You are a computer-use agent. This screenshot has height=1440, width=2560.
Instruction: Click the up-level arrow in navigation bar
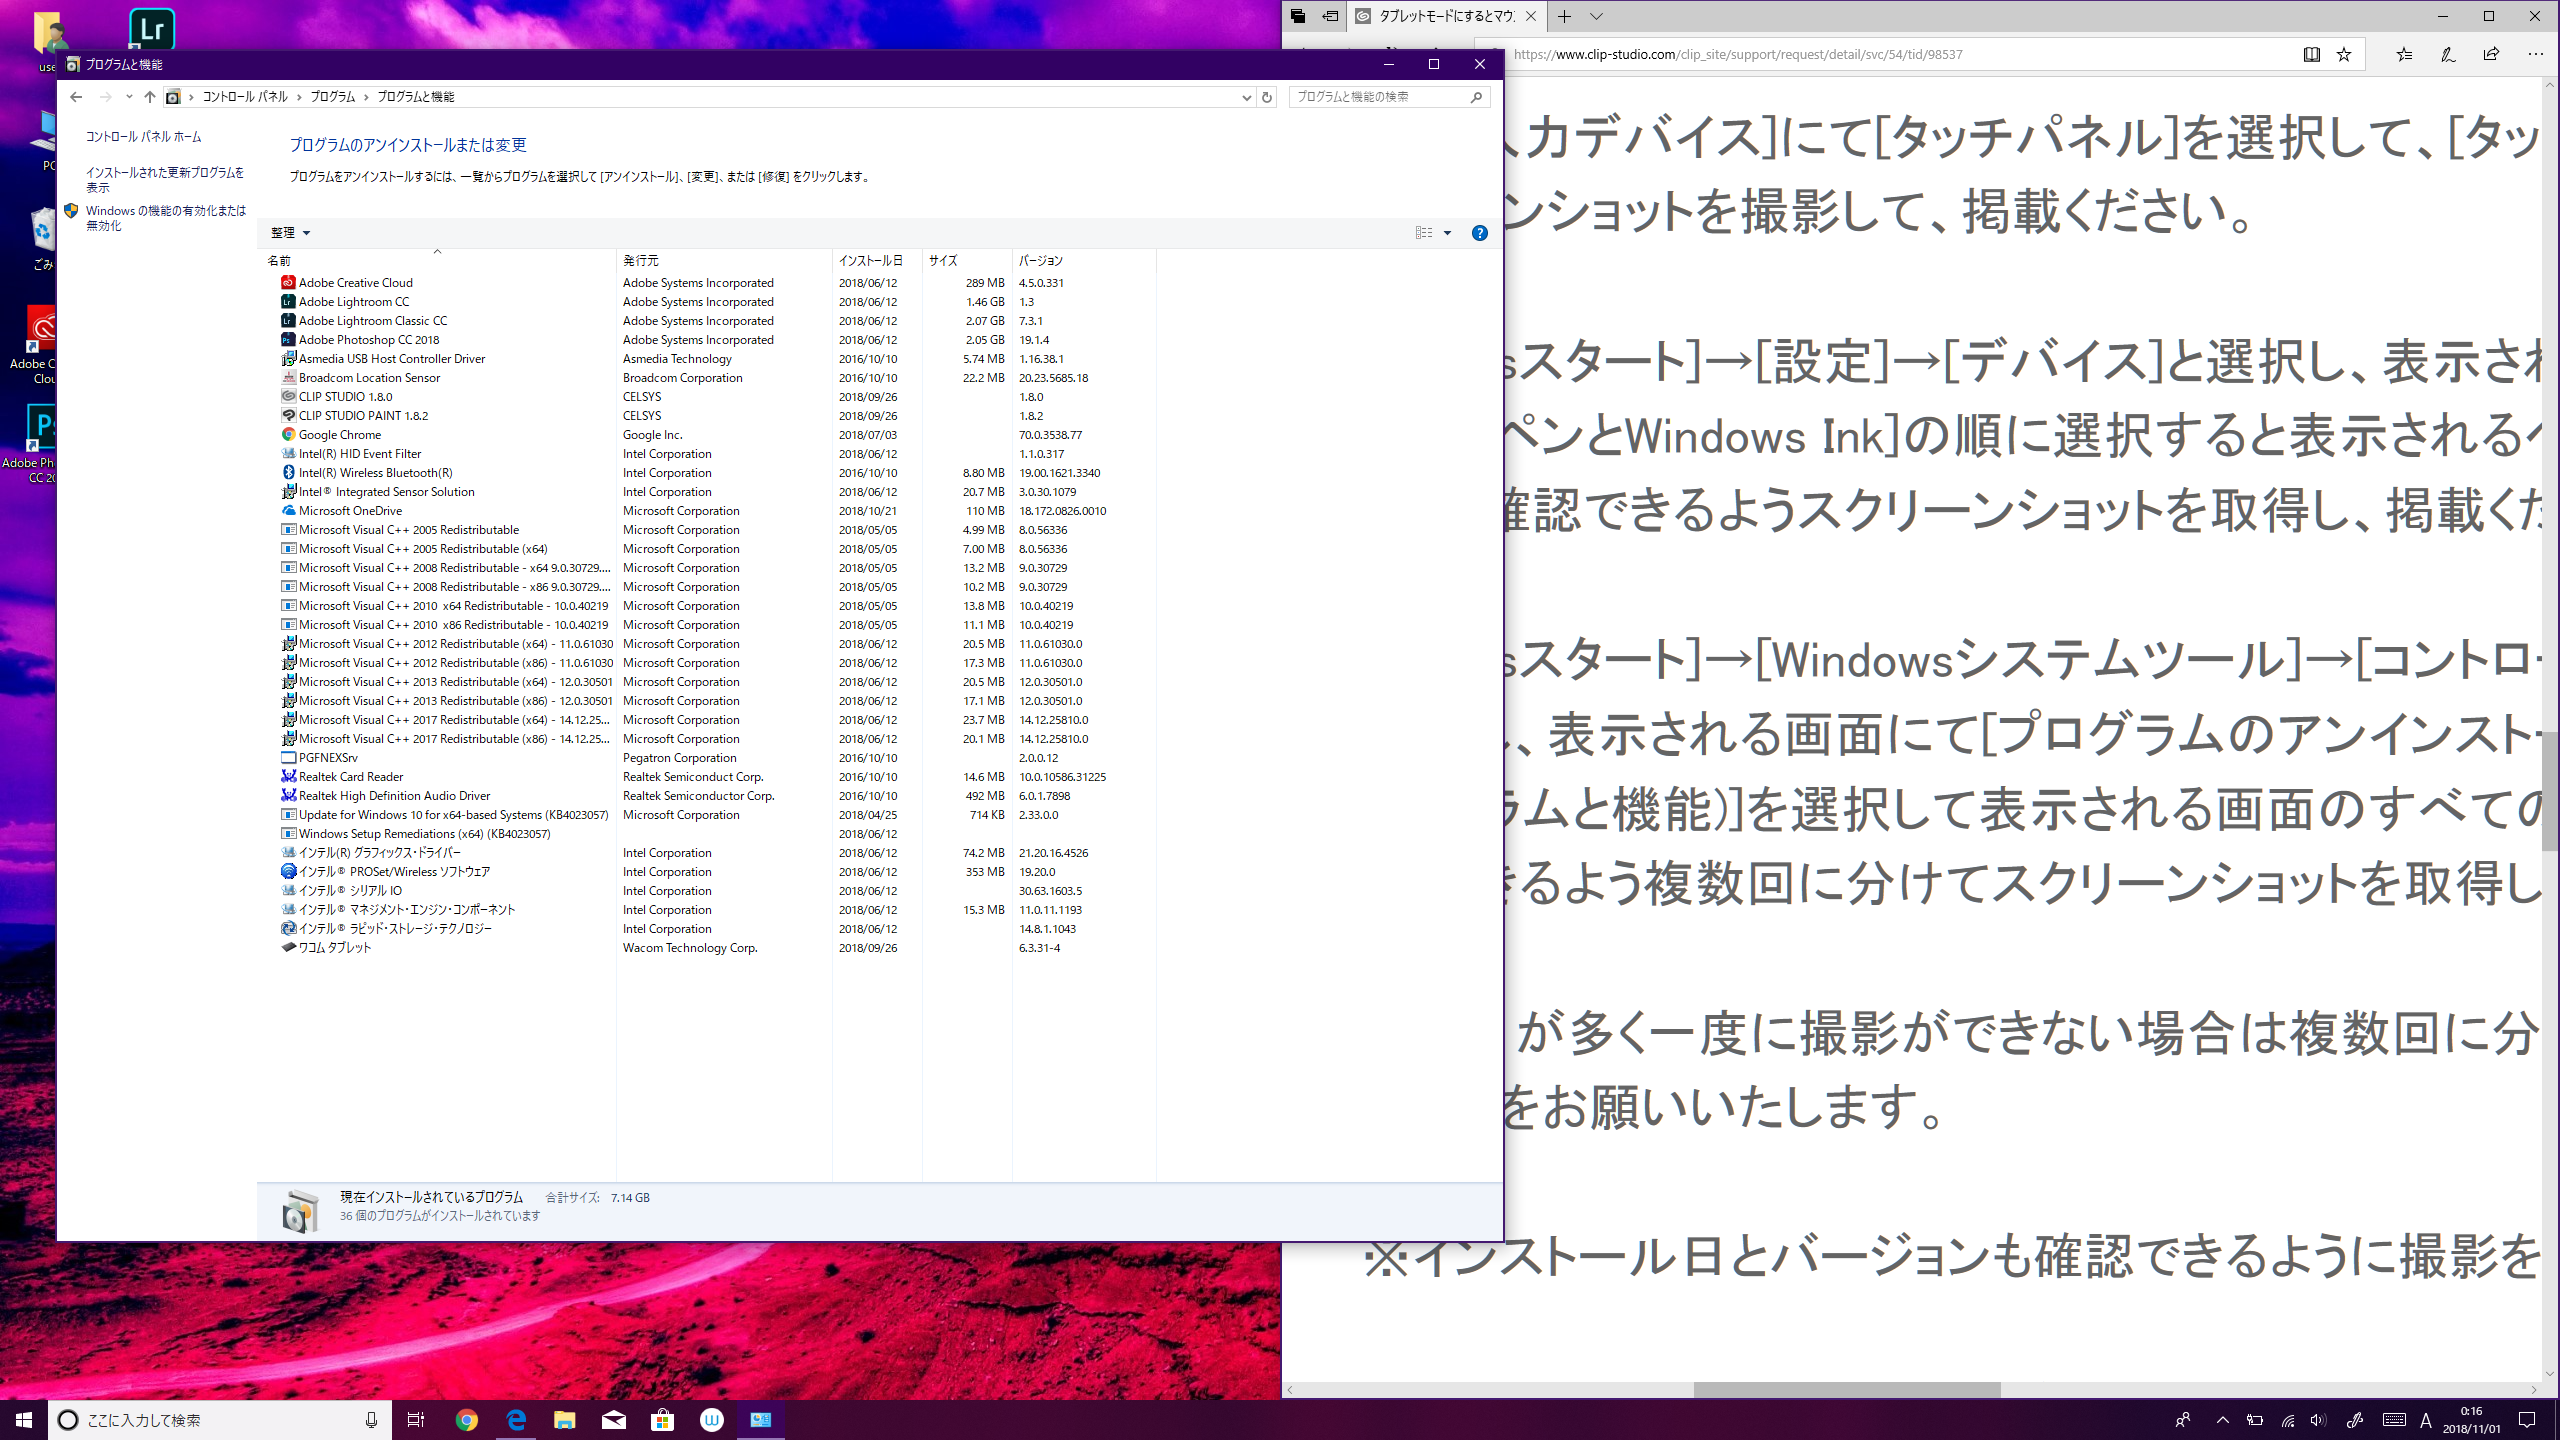click(x=150, y=97)
